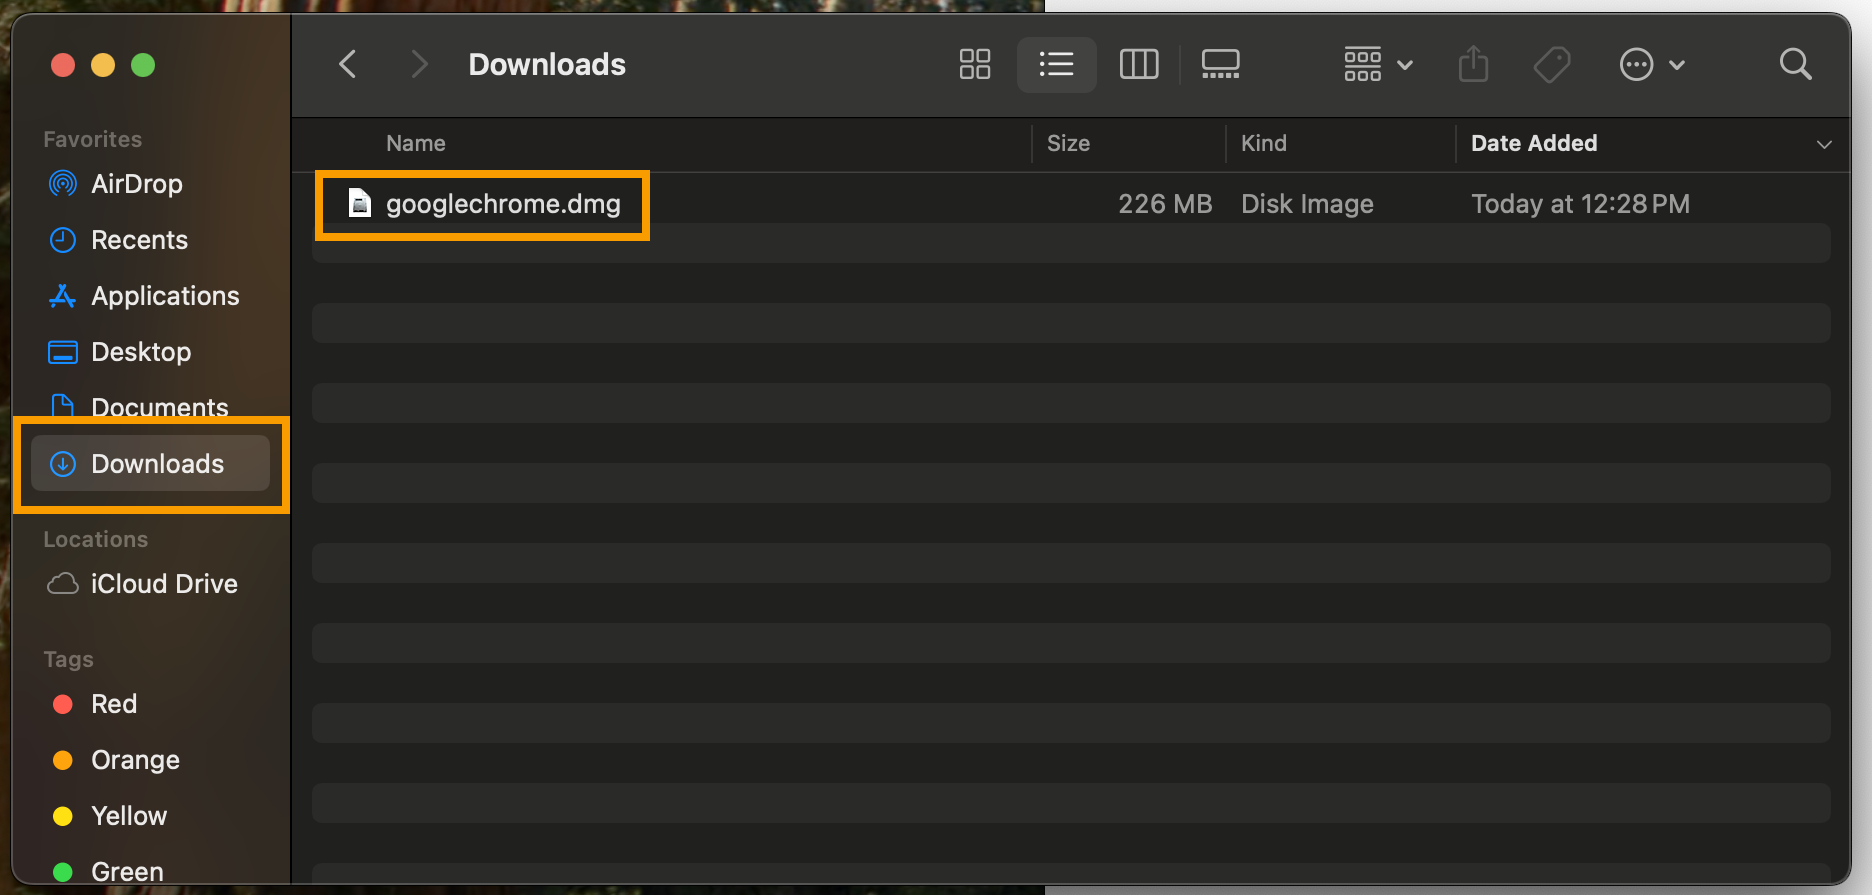Click the Today at 12:28 PM cell
This screenshot has height=895, width=1872.
pos(1580,204)
